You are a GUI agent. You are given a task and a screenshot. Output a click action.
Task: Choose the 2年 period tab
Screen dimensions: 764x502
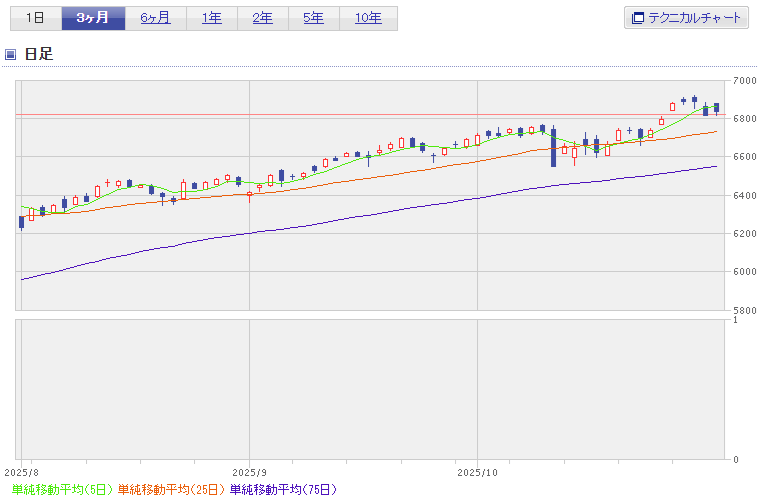pyautogui.click(x=262, y=18)
